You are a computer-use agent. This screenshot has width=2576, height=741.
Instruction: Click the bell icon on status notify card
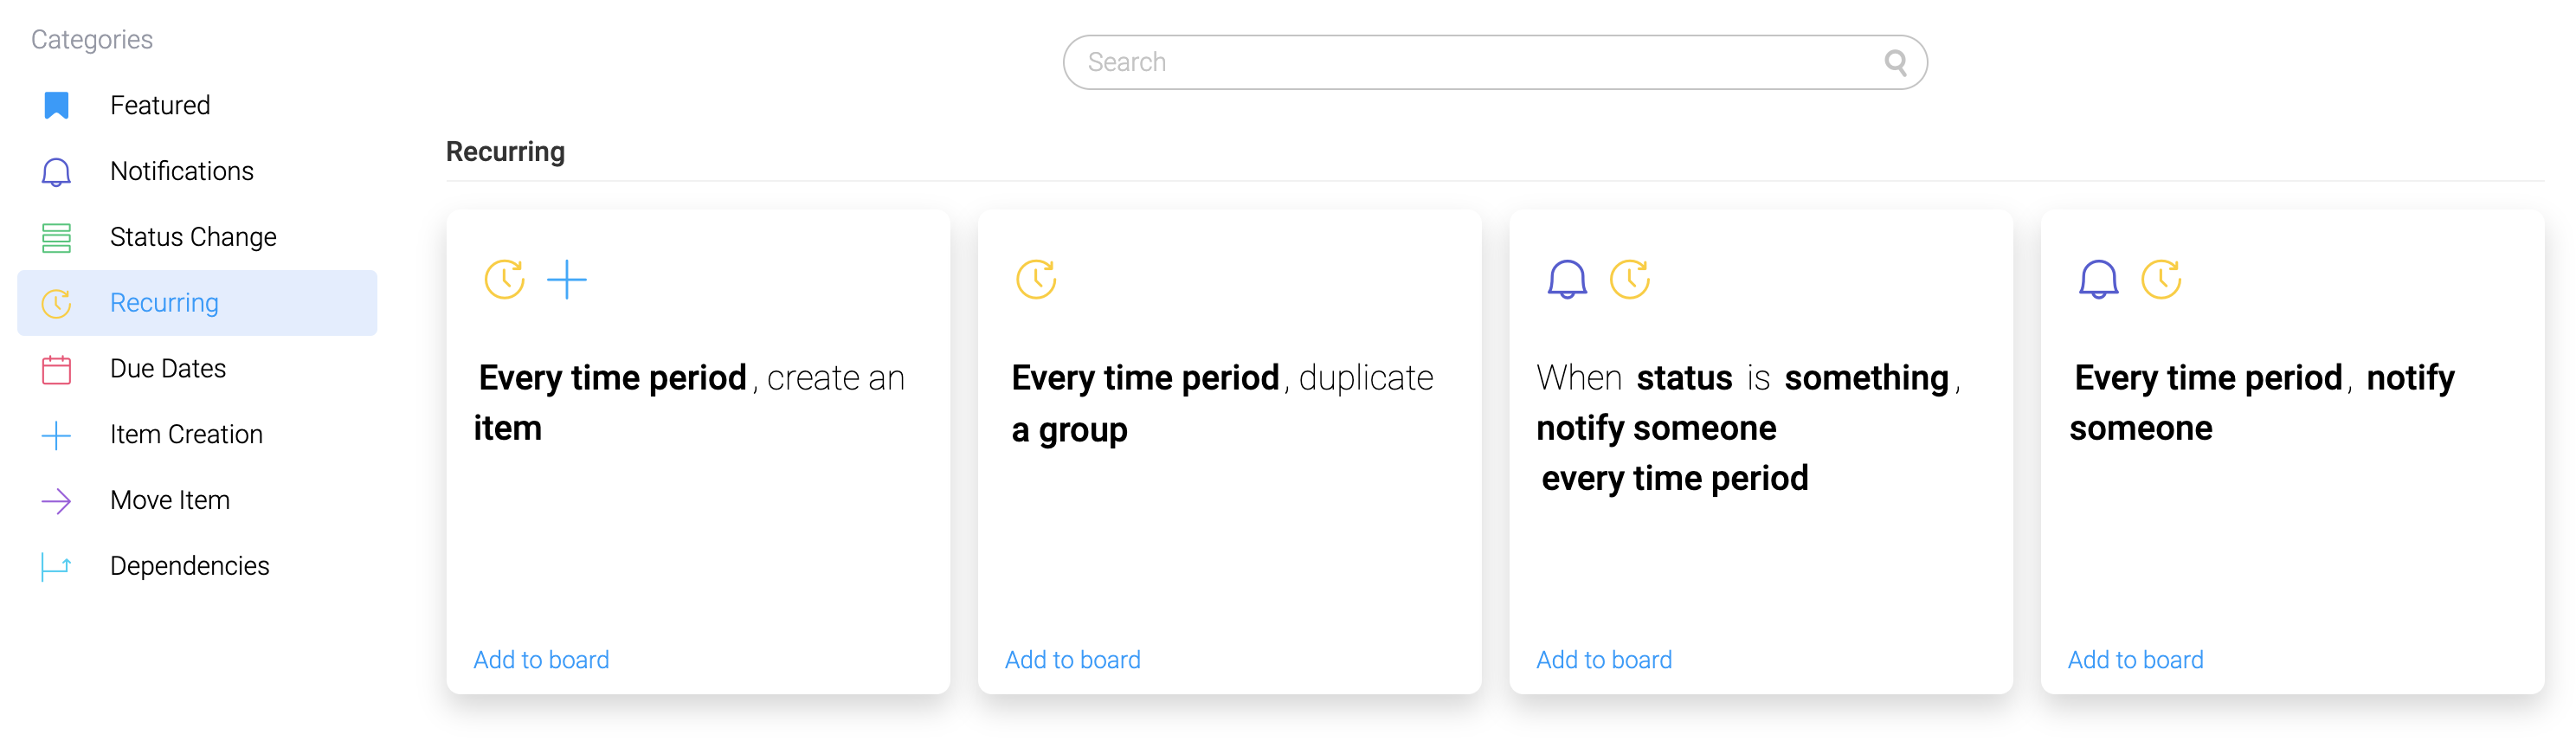[1567, 280]
